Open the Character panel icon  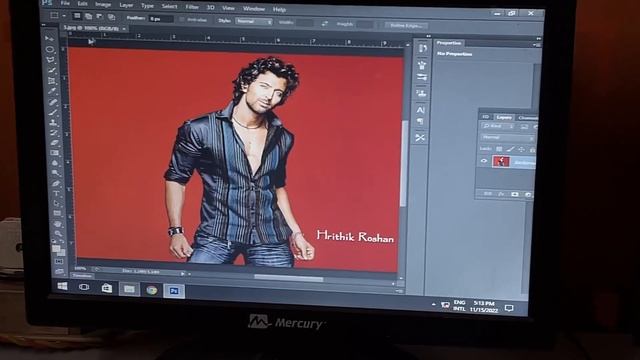420,109
